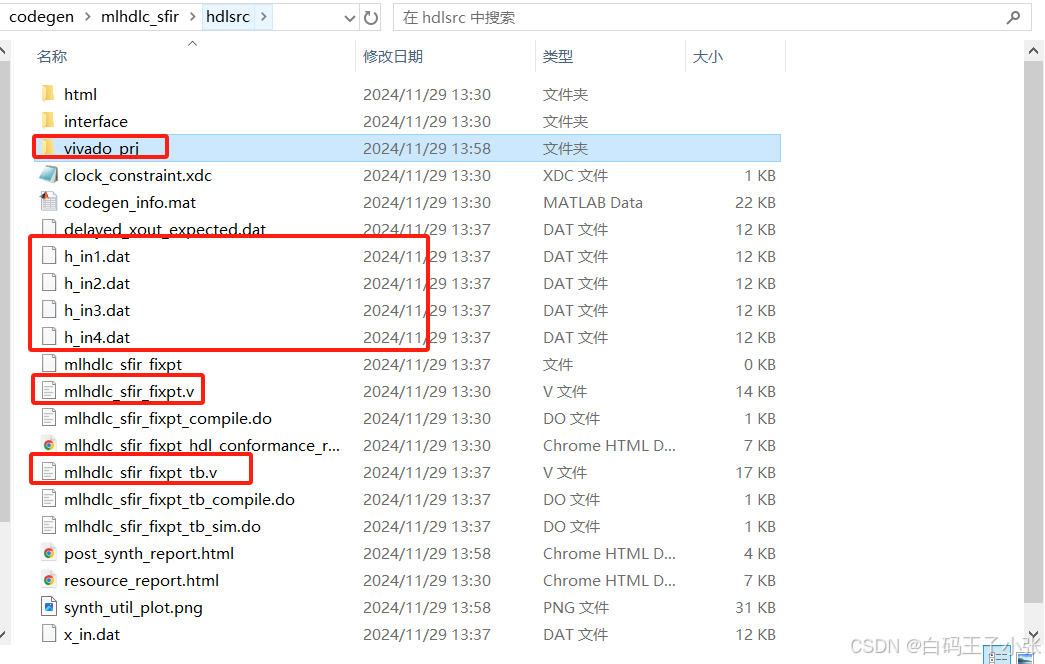Image resolution: width=1045 pixels, height=664 pixels.
Task: Select the file name synth_util_plot.png
Action: 133,607
